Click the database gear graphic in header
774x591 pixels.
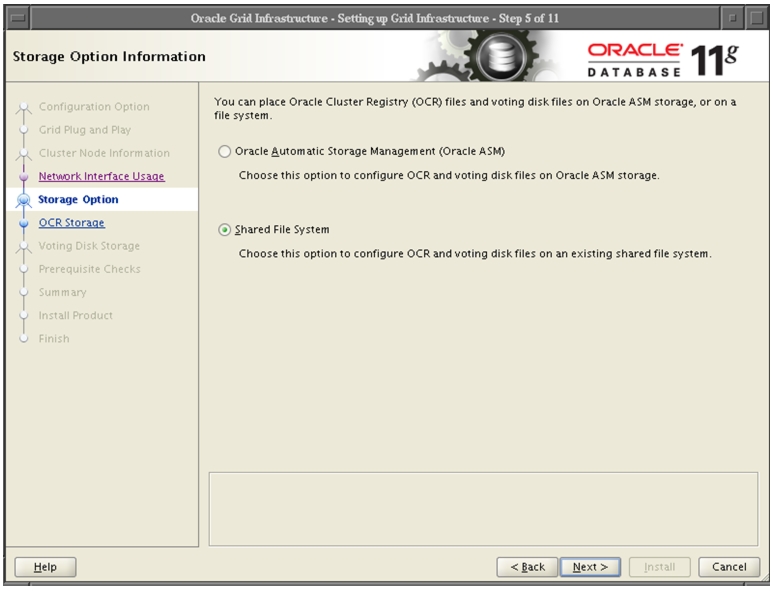click(x=501, y=56)
